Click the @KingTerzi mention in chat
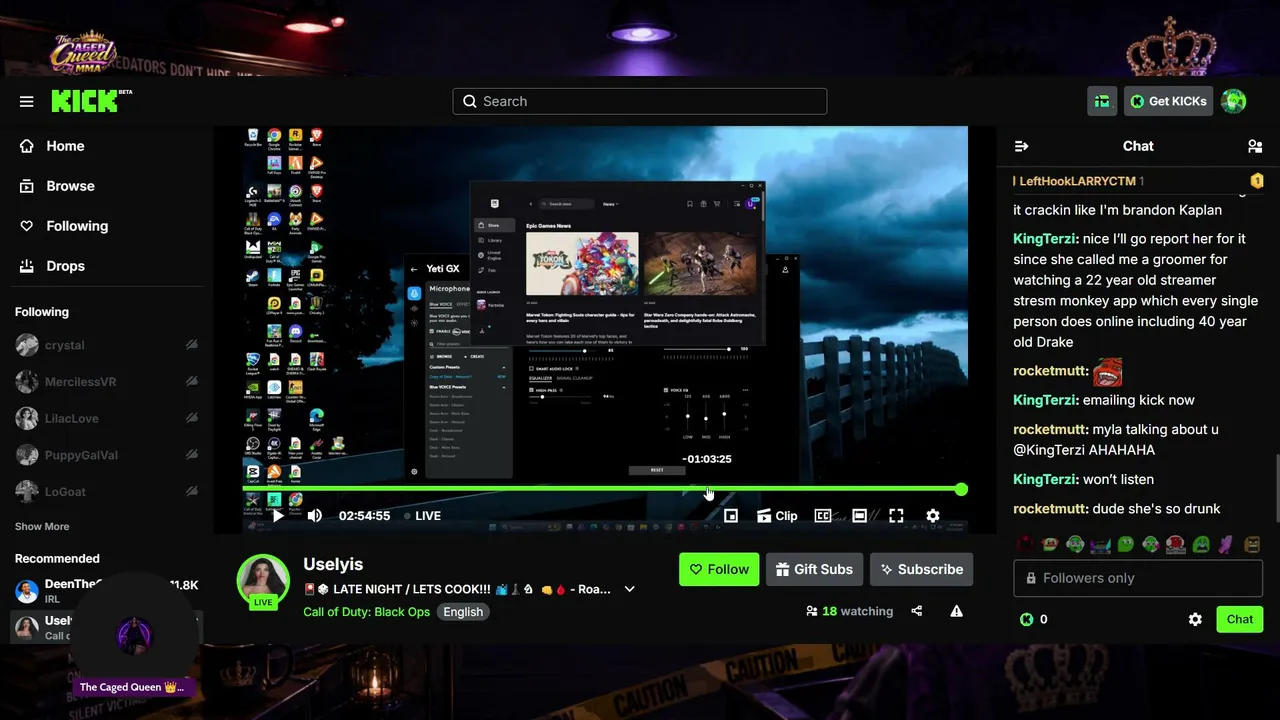 pyautogui.click(x=1049, y=450)
